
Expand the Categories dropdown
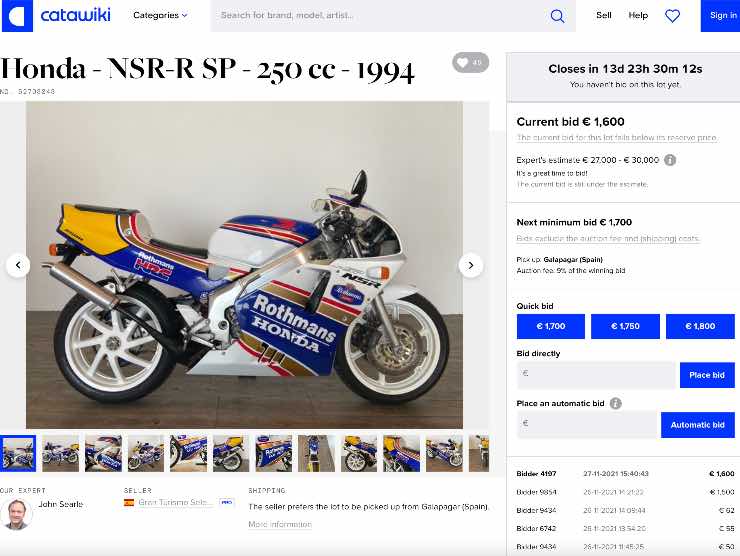(x=160, y=15)
